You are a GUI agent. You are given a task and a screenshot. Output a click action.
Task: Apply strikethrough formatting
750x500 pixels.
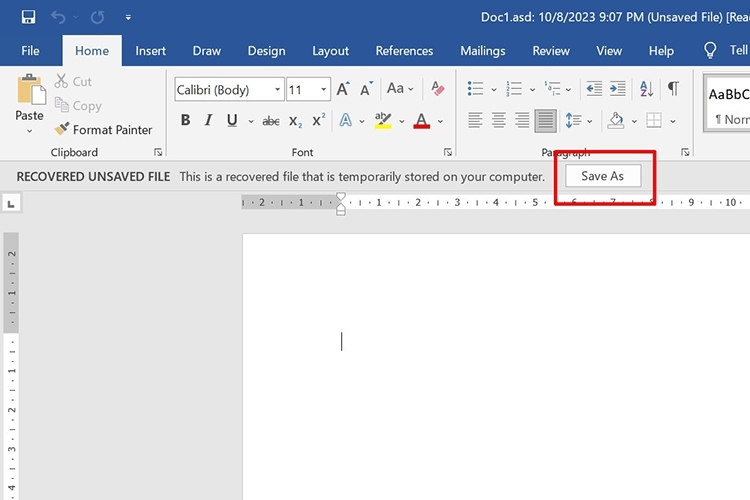[x=271, y=121]
